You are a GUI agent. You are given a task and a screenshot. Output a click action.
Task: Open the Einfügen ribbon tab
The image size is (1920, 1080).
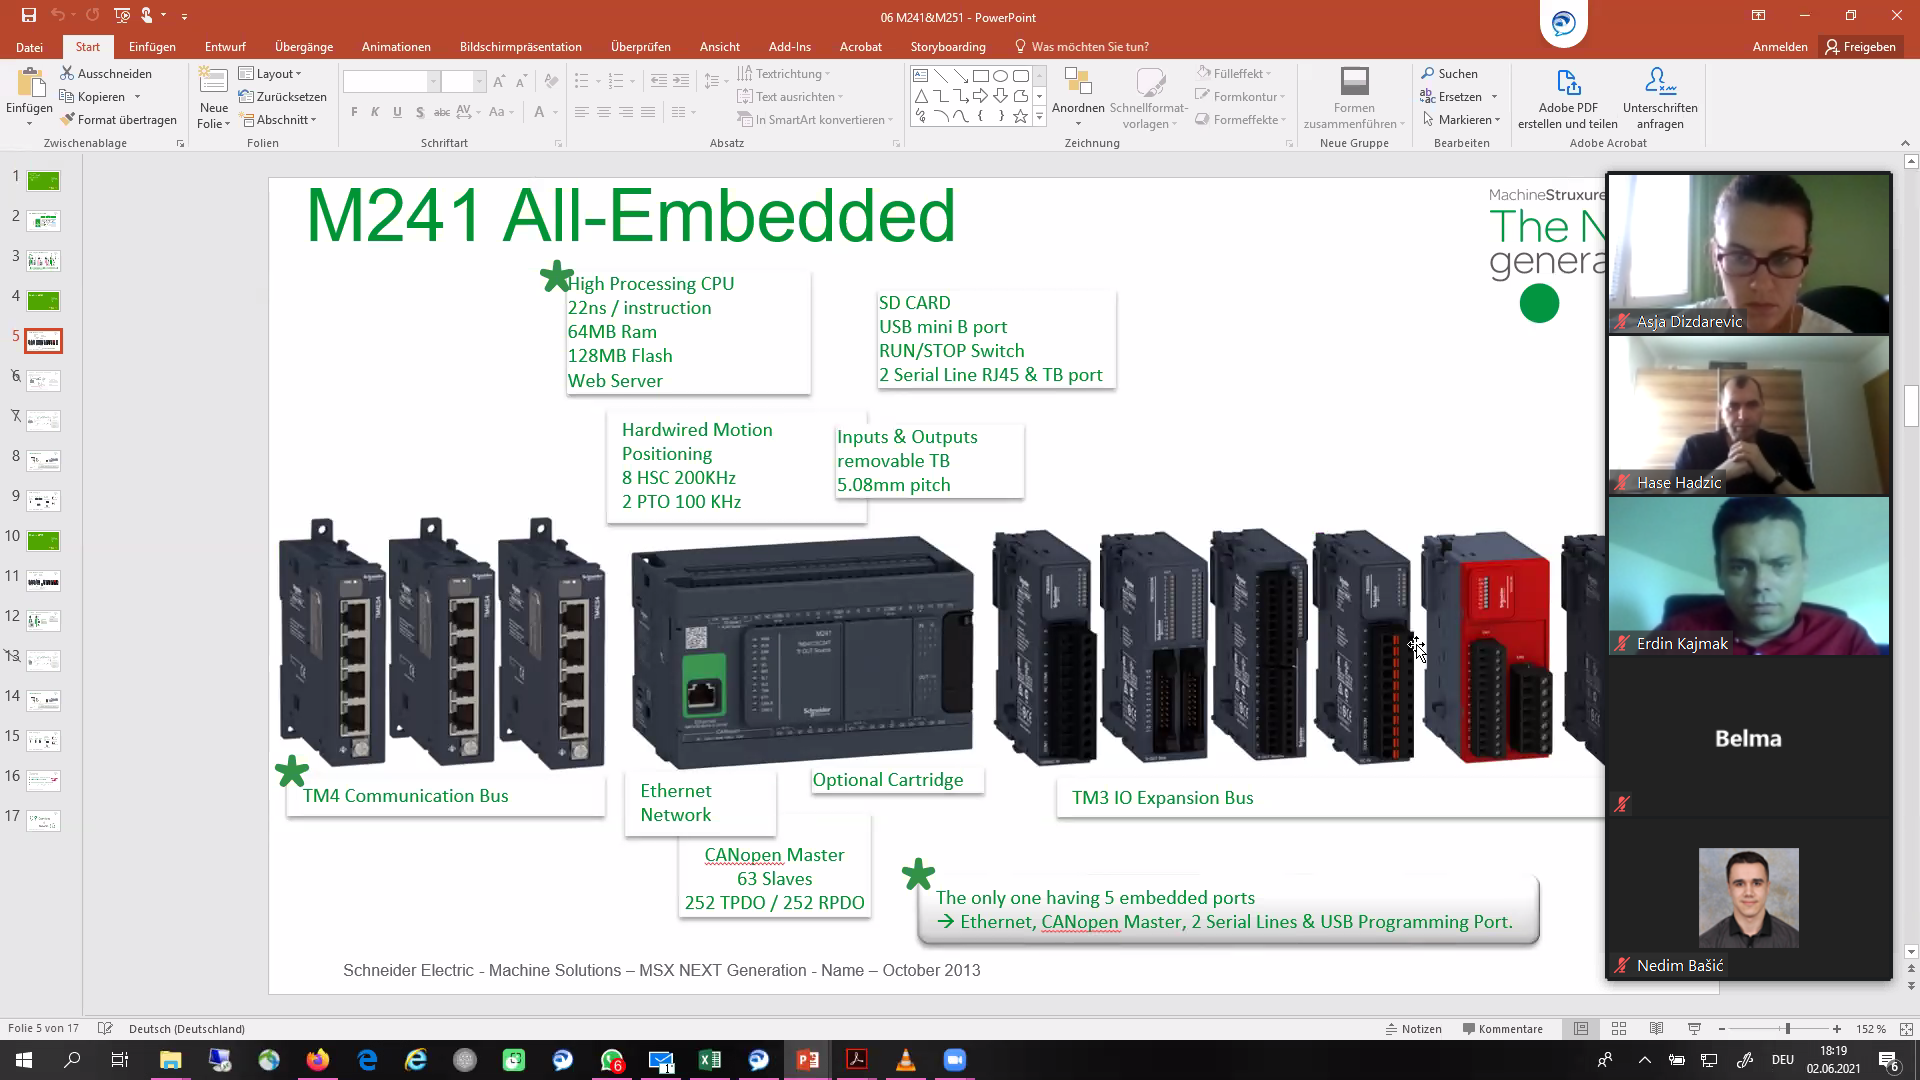point(152,46)
